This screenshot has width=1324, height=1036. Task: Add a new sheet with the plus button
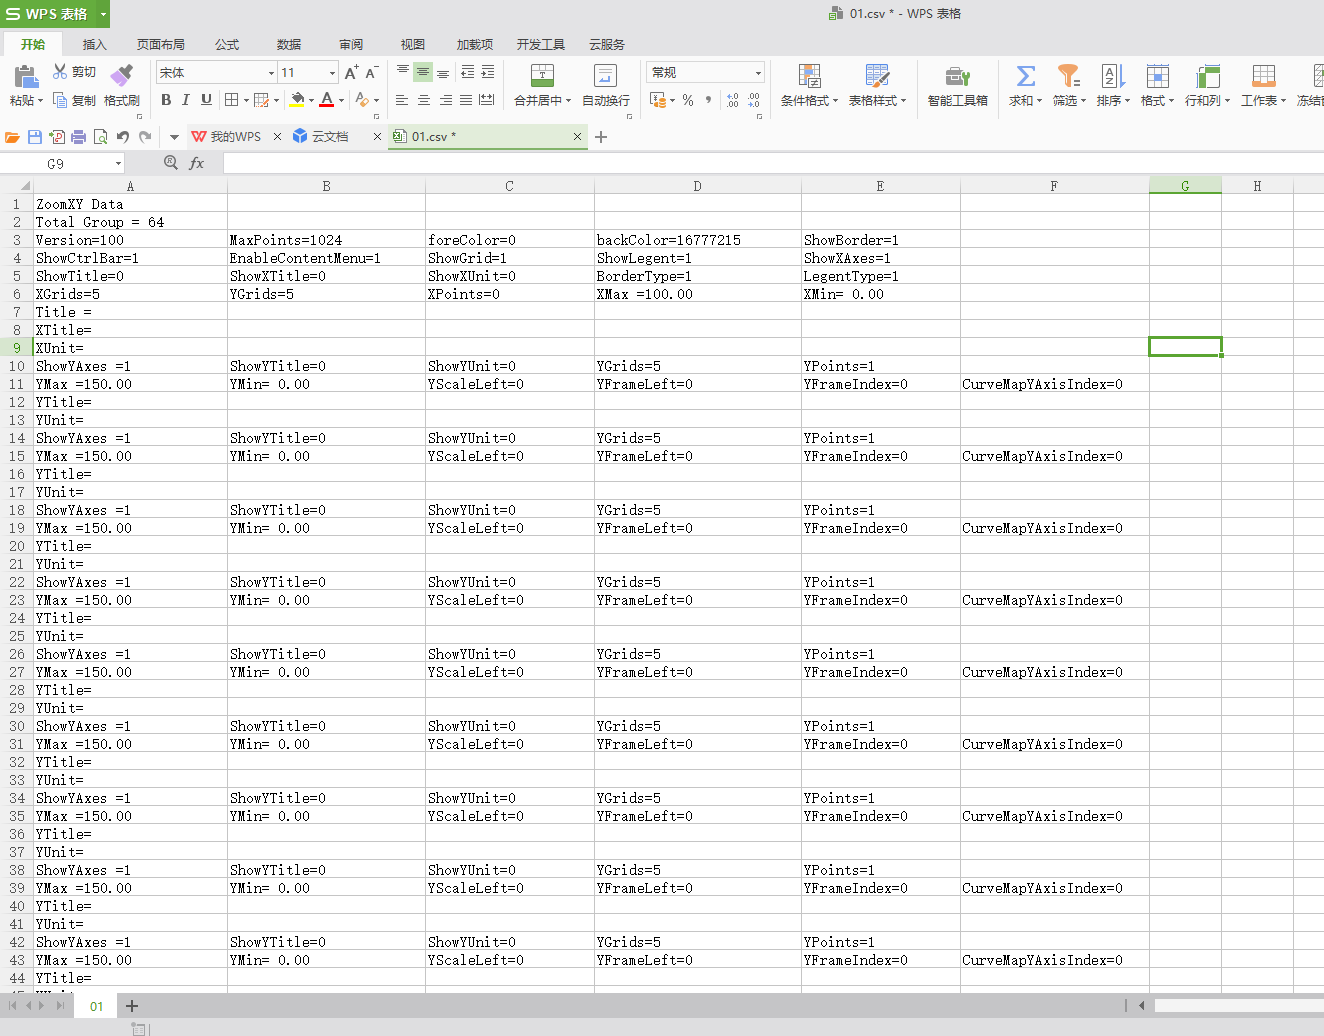132,1006
